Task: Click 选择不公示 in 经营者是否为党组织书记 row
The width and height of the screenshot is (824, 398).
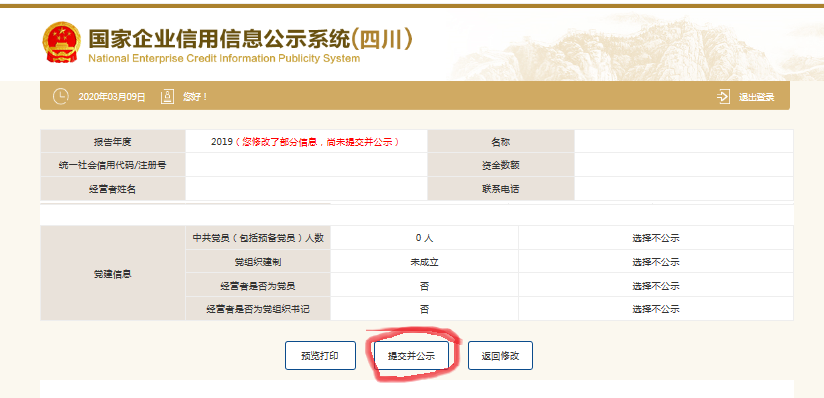Action: tap(656, 309)
